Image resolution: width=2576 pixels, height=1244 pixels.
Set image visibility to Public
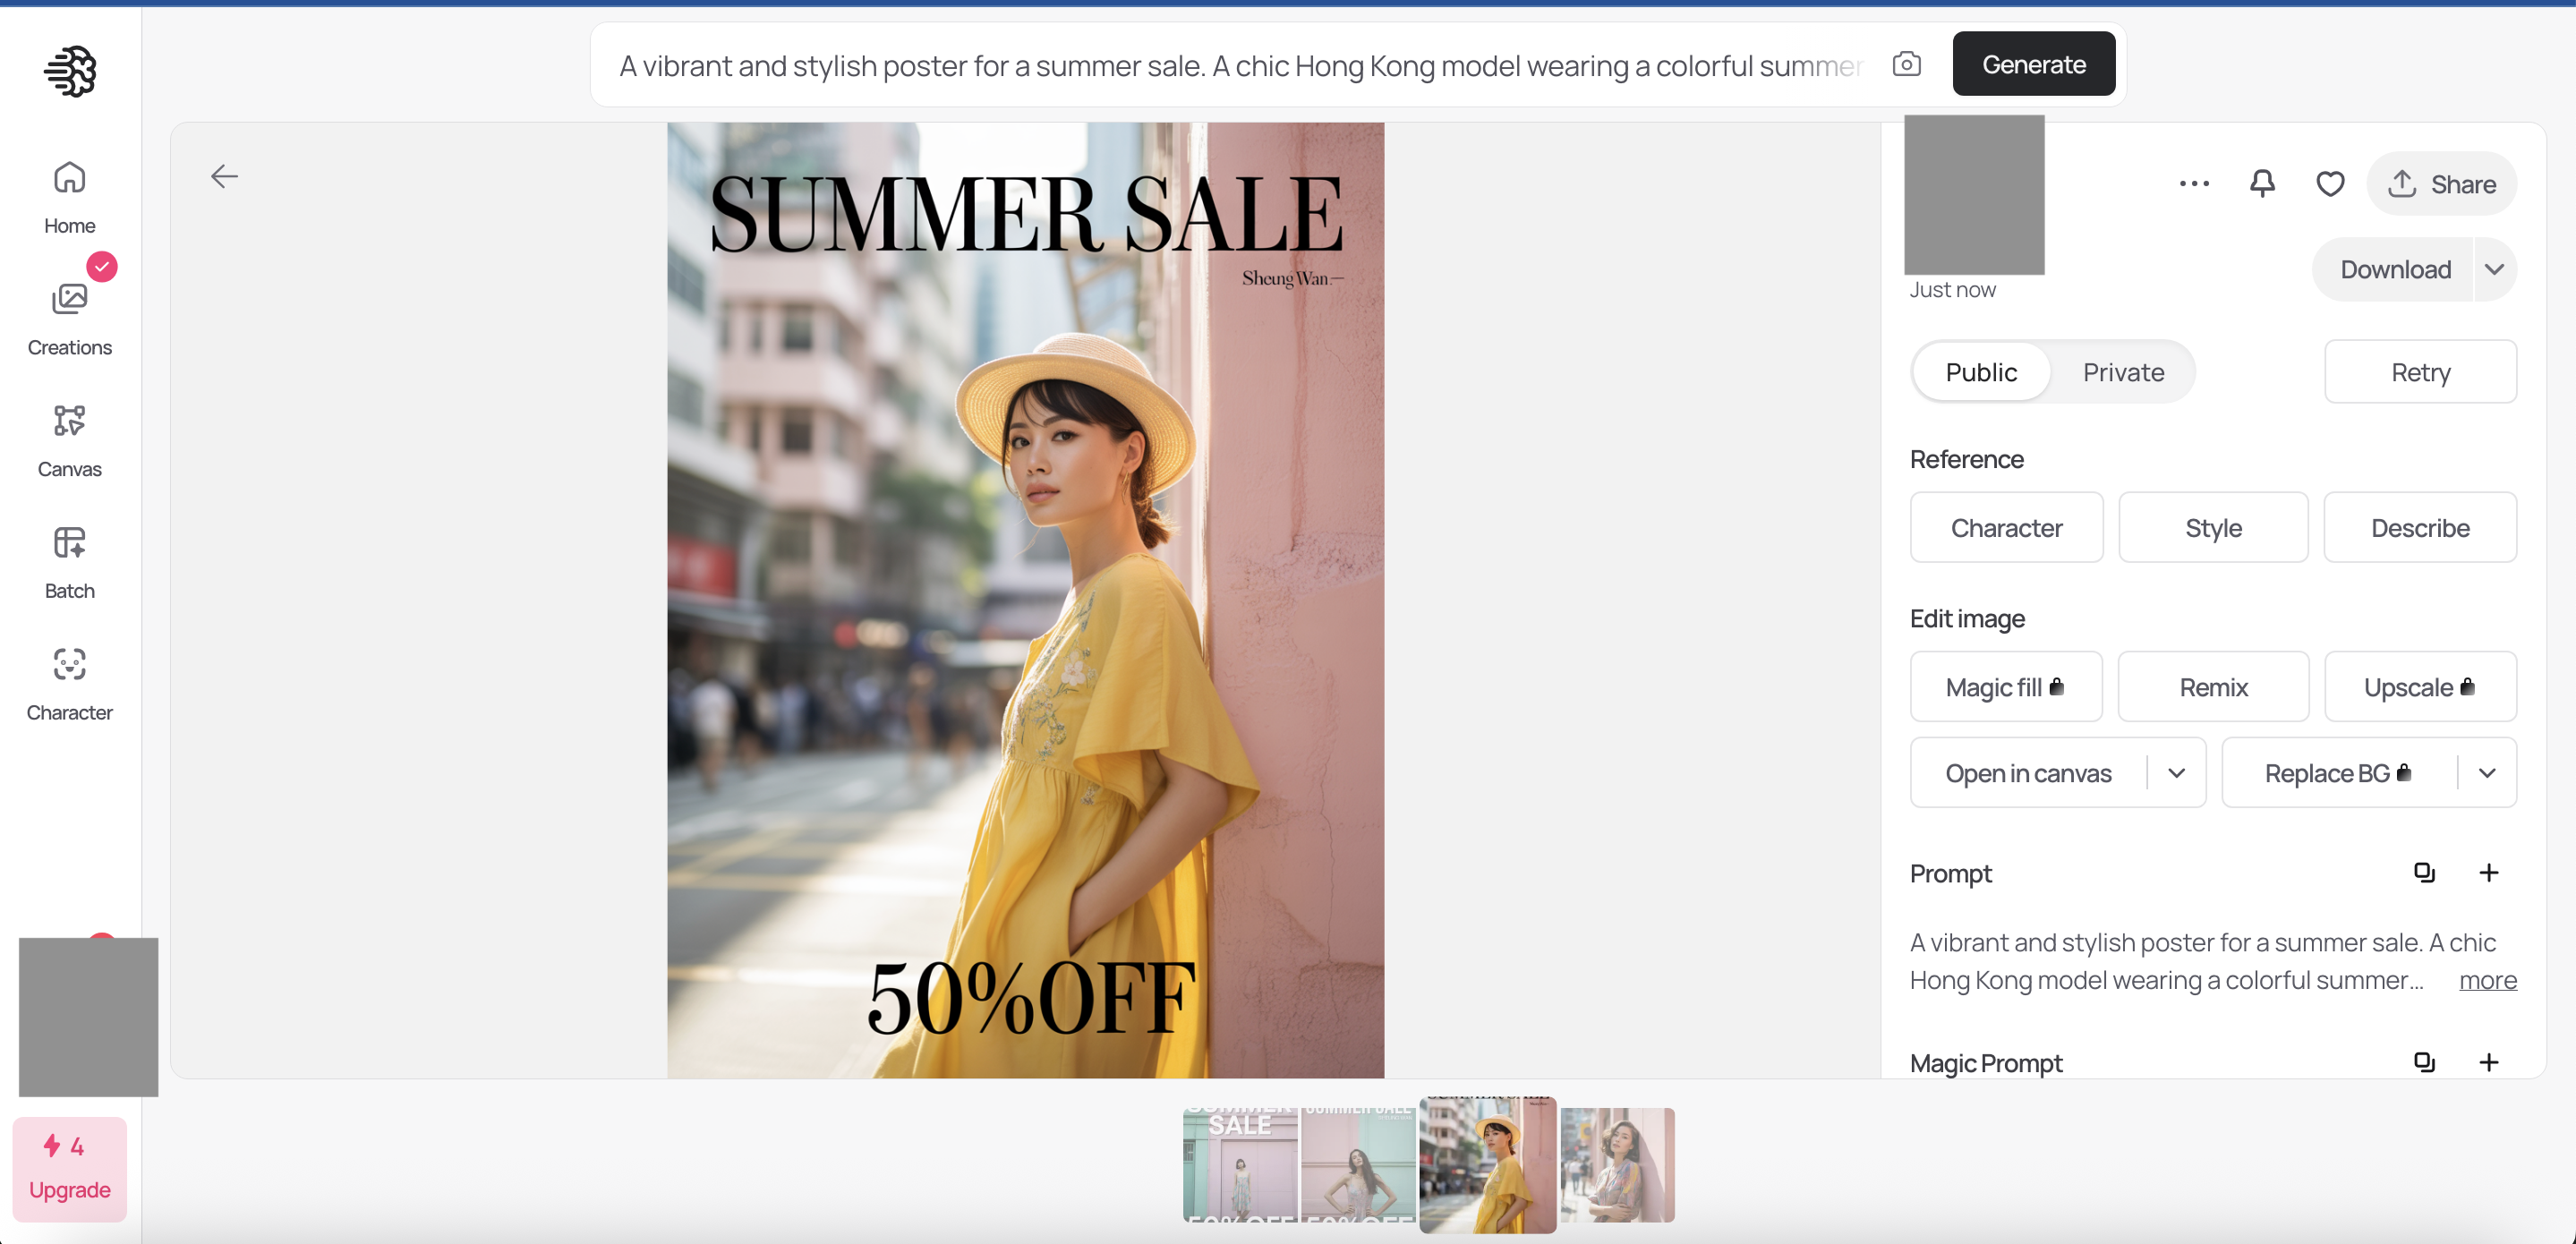click(x=1980, y=372)
